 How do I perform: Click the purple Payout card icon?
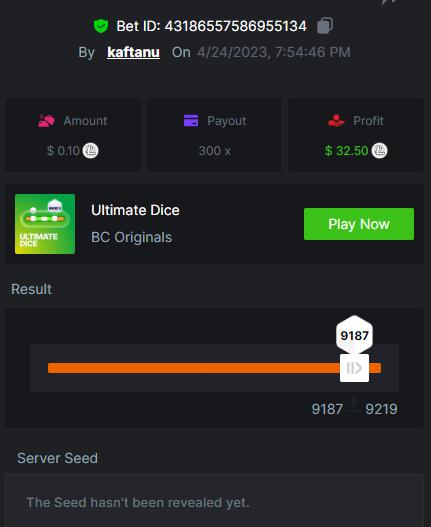[191, 121]
